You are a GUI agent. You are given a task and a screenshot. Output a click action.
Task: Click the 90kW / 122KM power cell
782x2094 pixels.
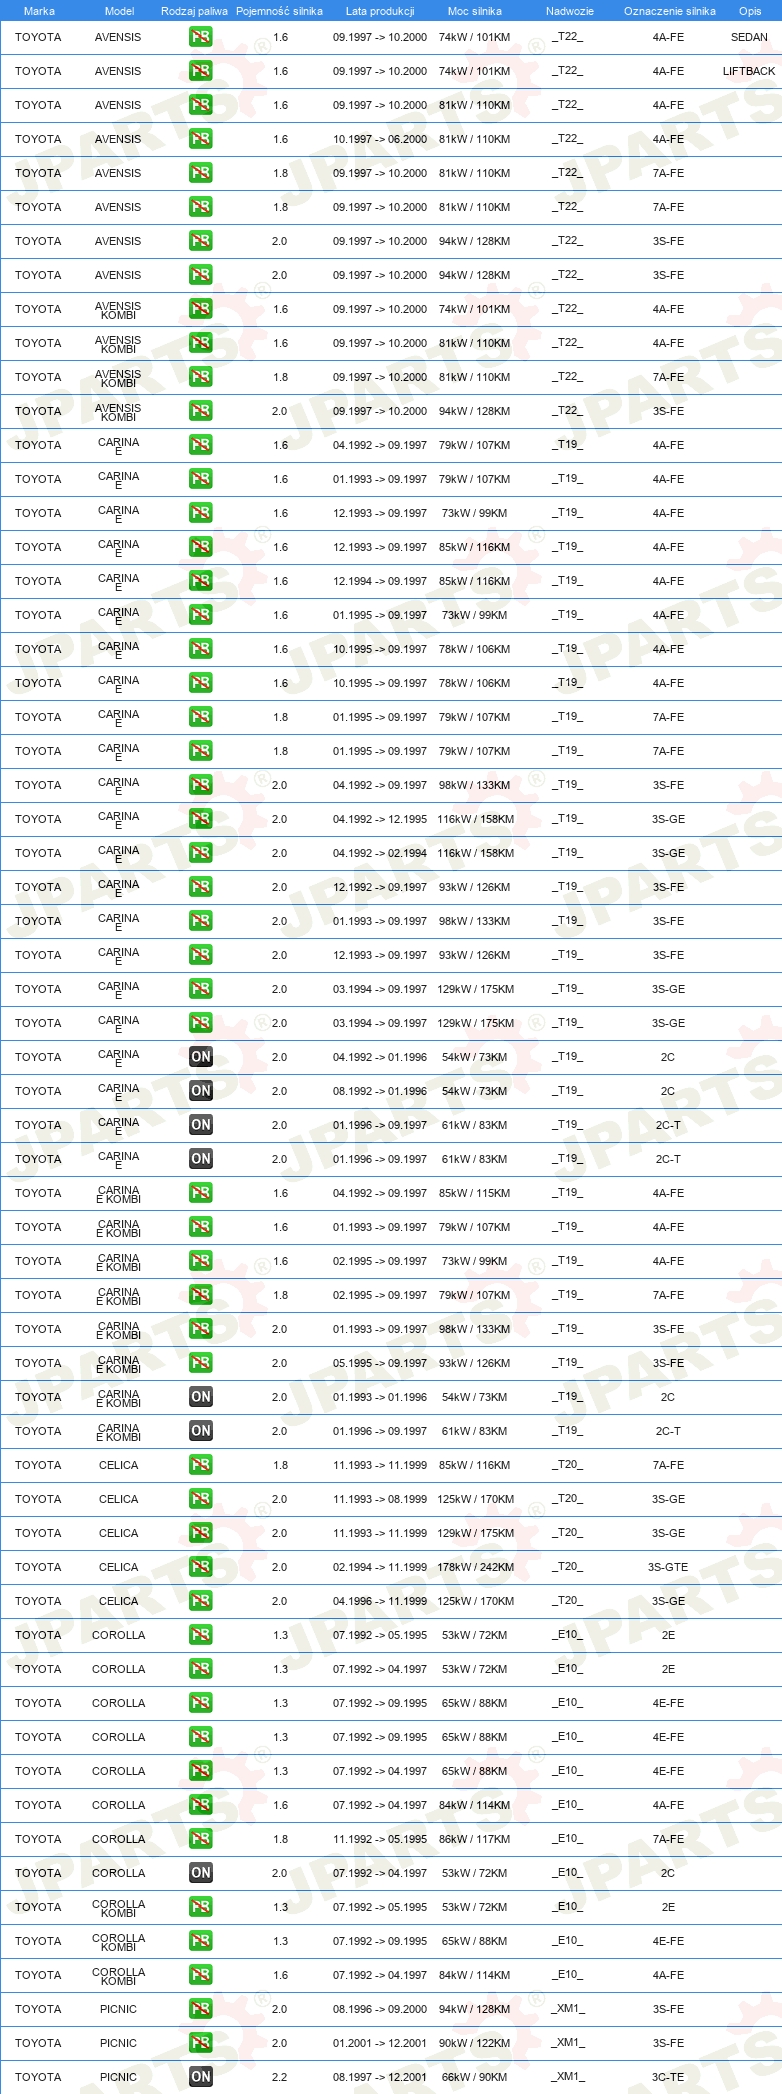[x=475, y=2043]
